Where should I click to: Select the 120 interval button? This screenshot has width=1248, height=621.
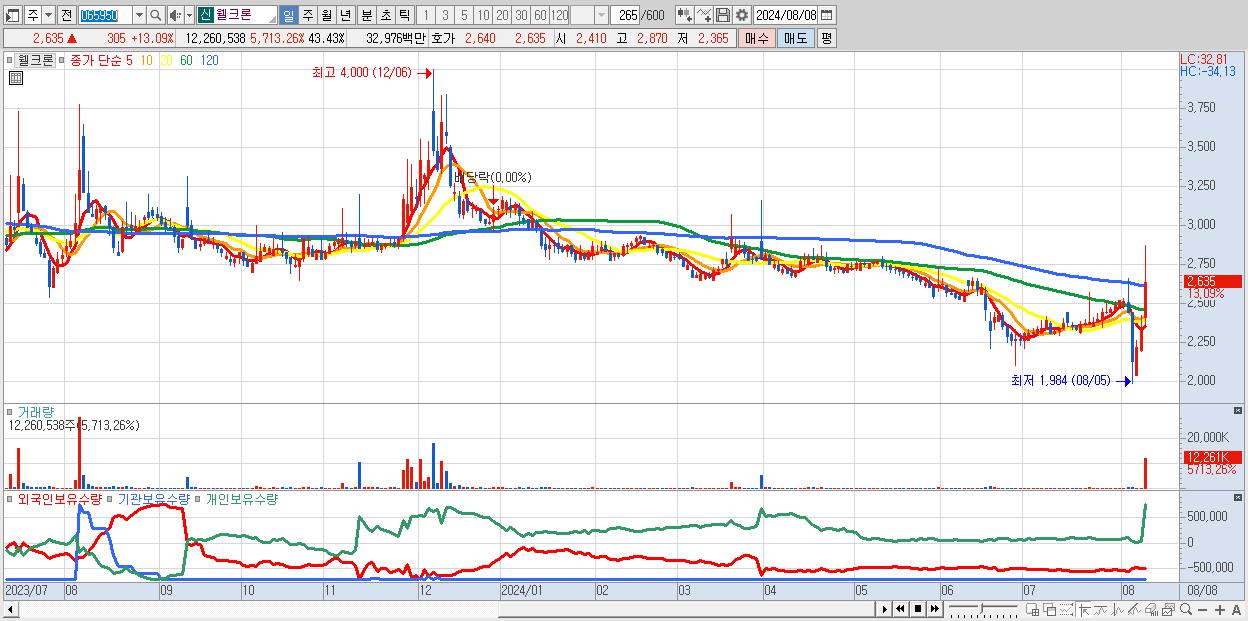559,15
